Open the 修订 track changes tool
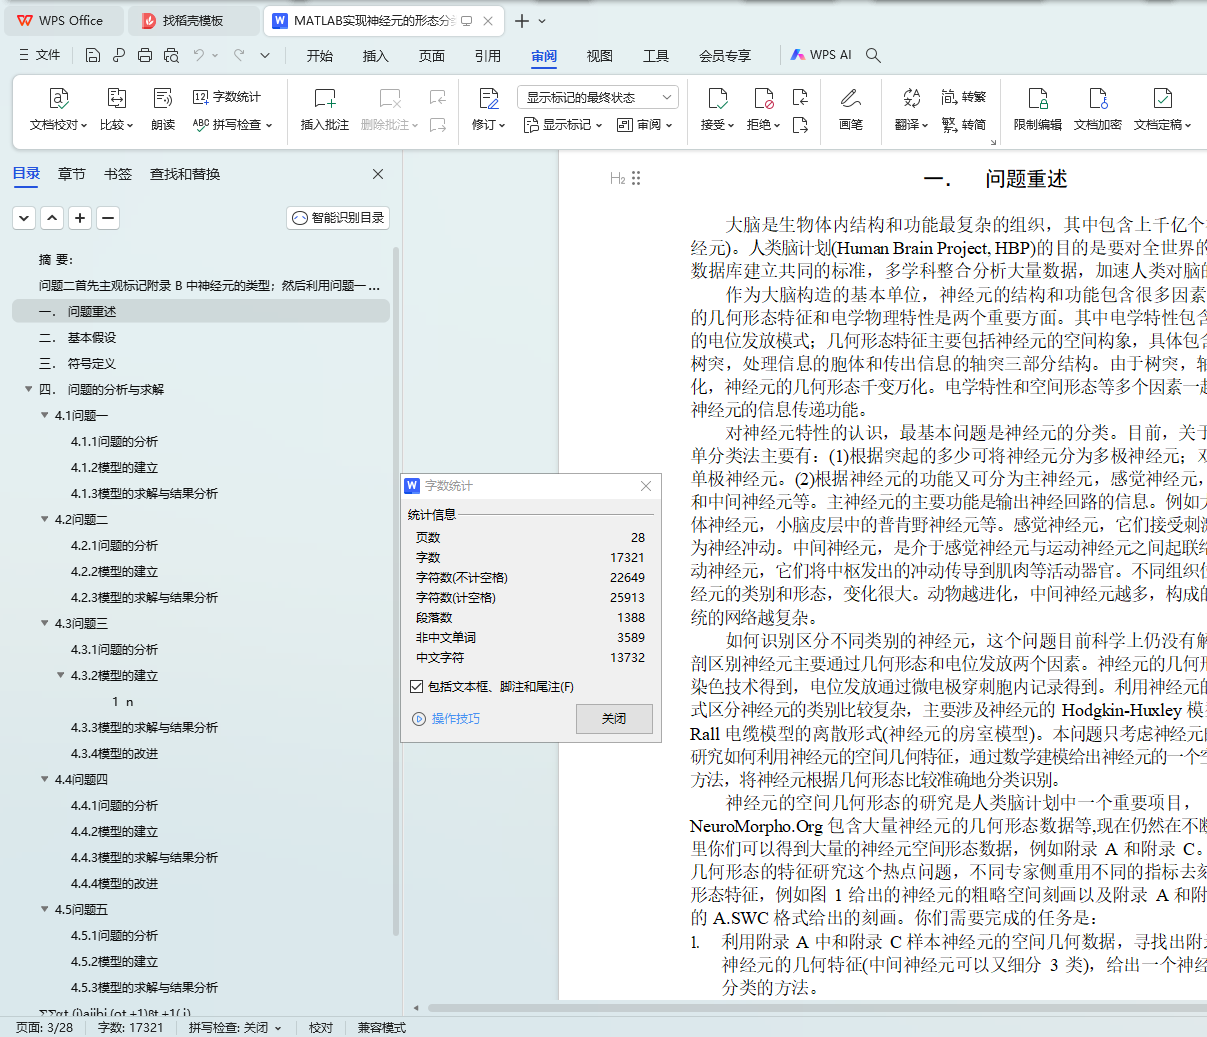Screen dimensions: 1207x1037 (x=488, y=109)
